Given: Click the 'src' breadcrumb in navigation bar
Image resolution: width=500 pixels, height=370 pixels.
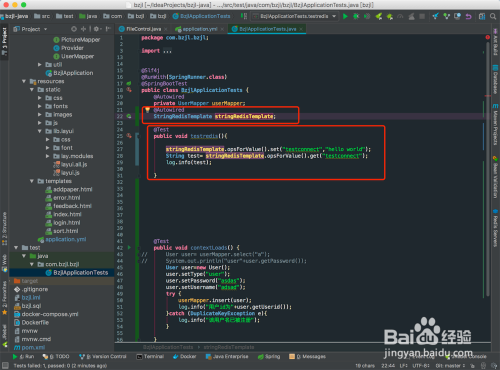Looking at the screenshot, I should 42,16.
